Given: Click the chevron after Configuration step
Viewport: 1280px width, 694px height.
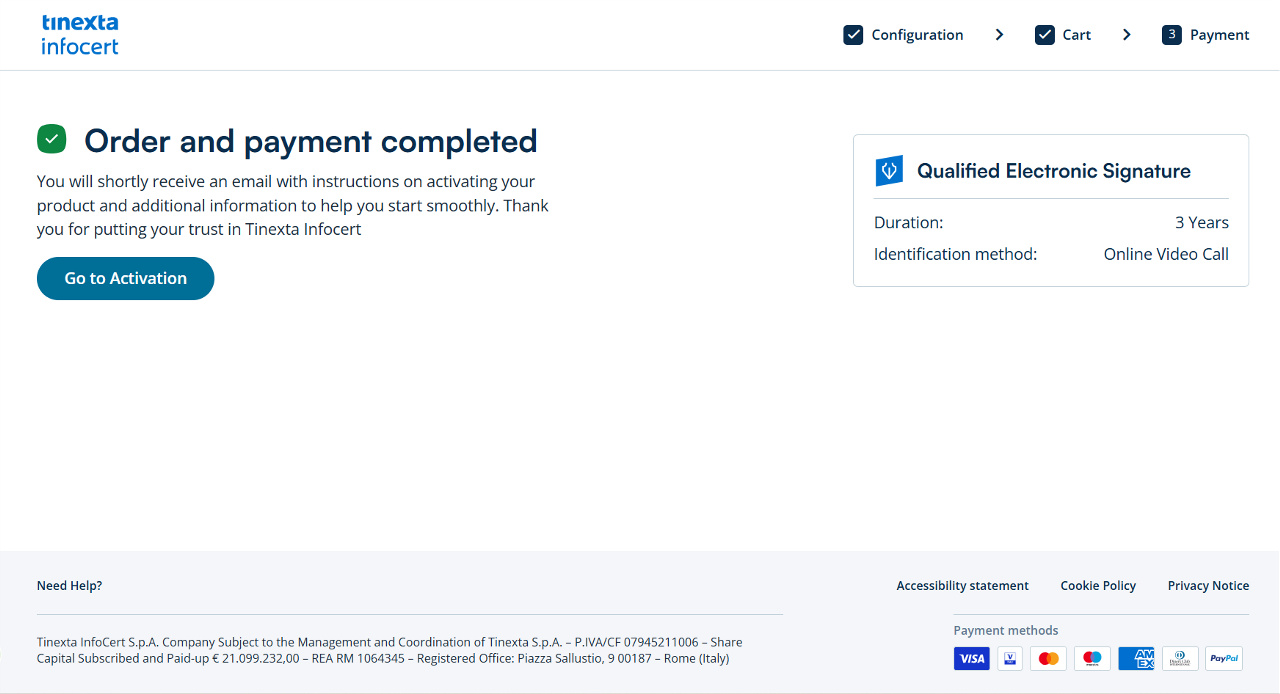Looking at the screenshot, I should 999,35.
